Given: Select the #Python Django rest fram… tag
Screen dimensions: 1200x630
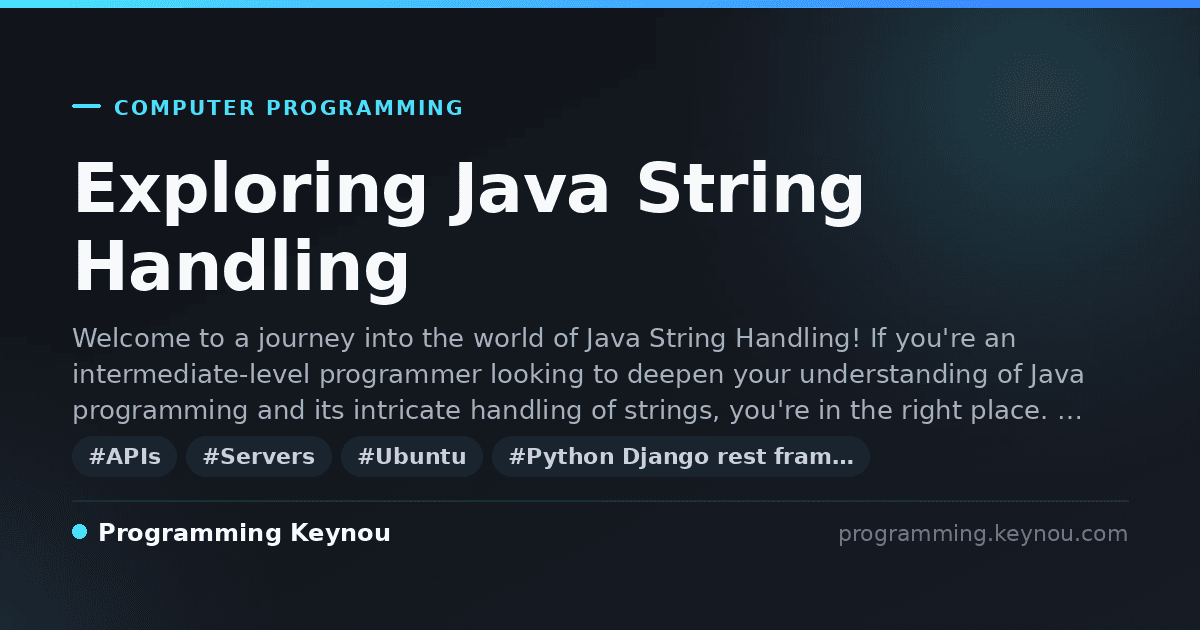Looking at the screenshot, I should click(x=681, y=457).
